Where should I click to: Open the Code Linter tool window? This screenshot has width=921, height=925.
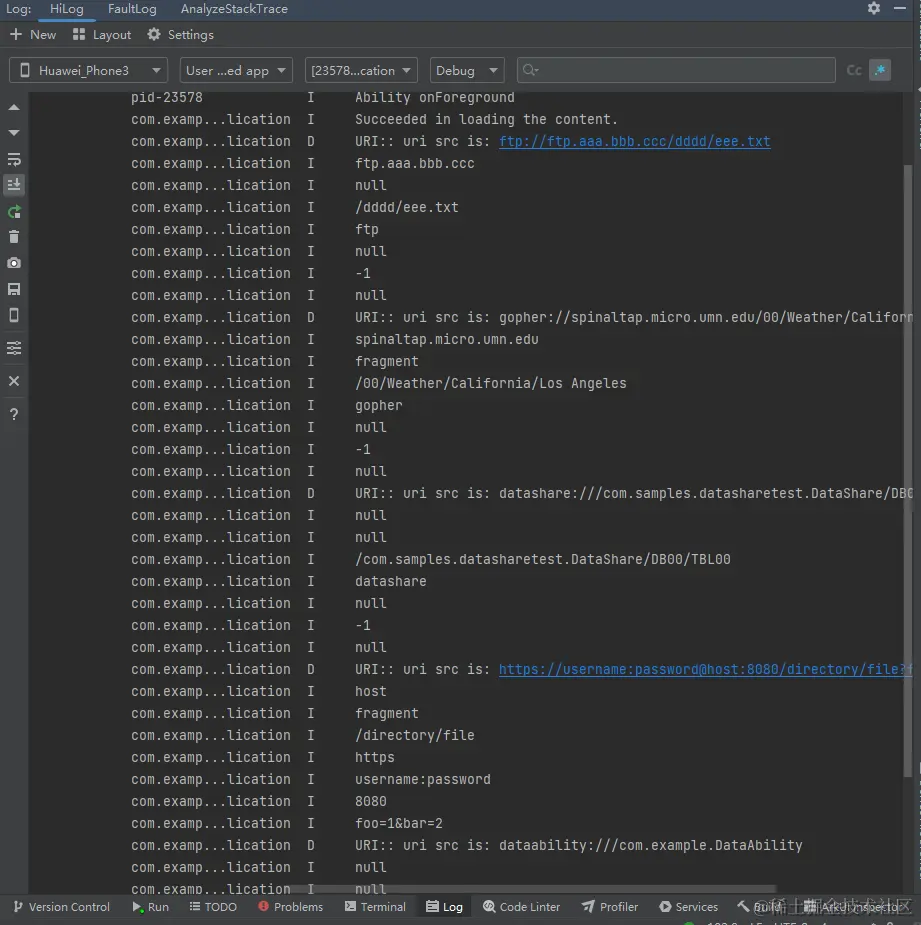pyautogui.click(x=522, y=907)
